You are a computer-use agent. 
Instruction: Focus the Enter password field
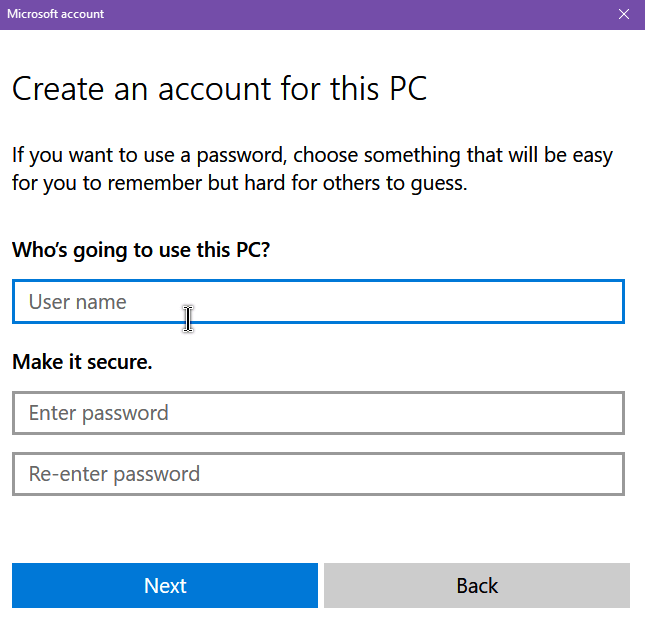coord(318,413)
